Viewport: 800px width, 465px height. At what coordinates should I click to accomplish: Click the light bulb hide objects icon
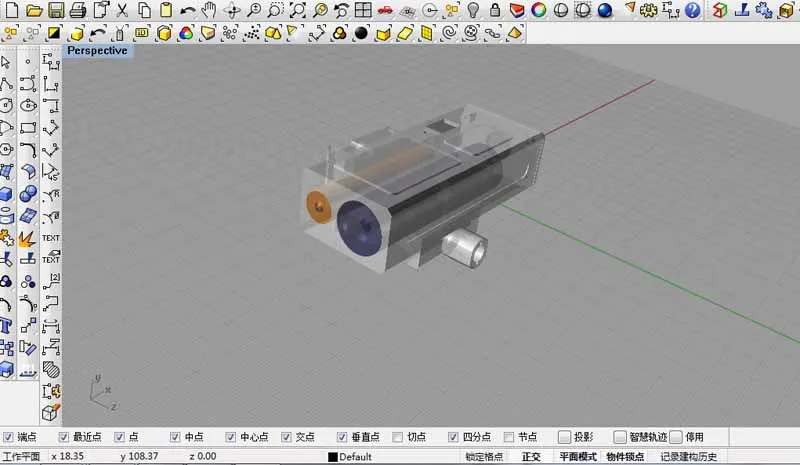click(473, 10)
